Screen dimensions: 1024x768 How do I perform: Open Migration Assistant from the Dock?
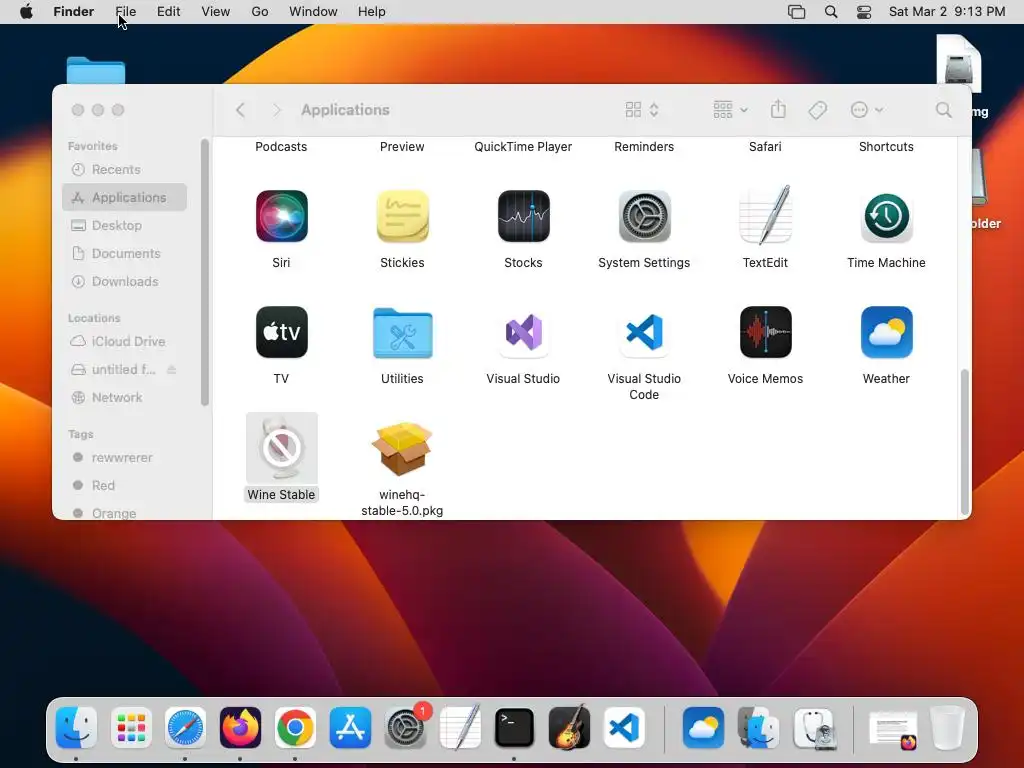point(758,728)
